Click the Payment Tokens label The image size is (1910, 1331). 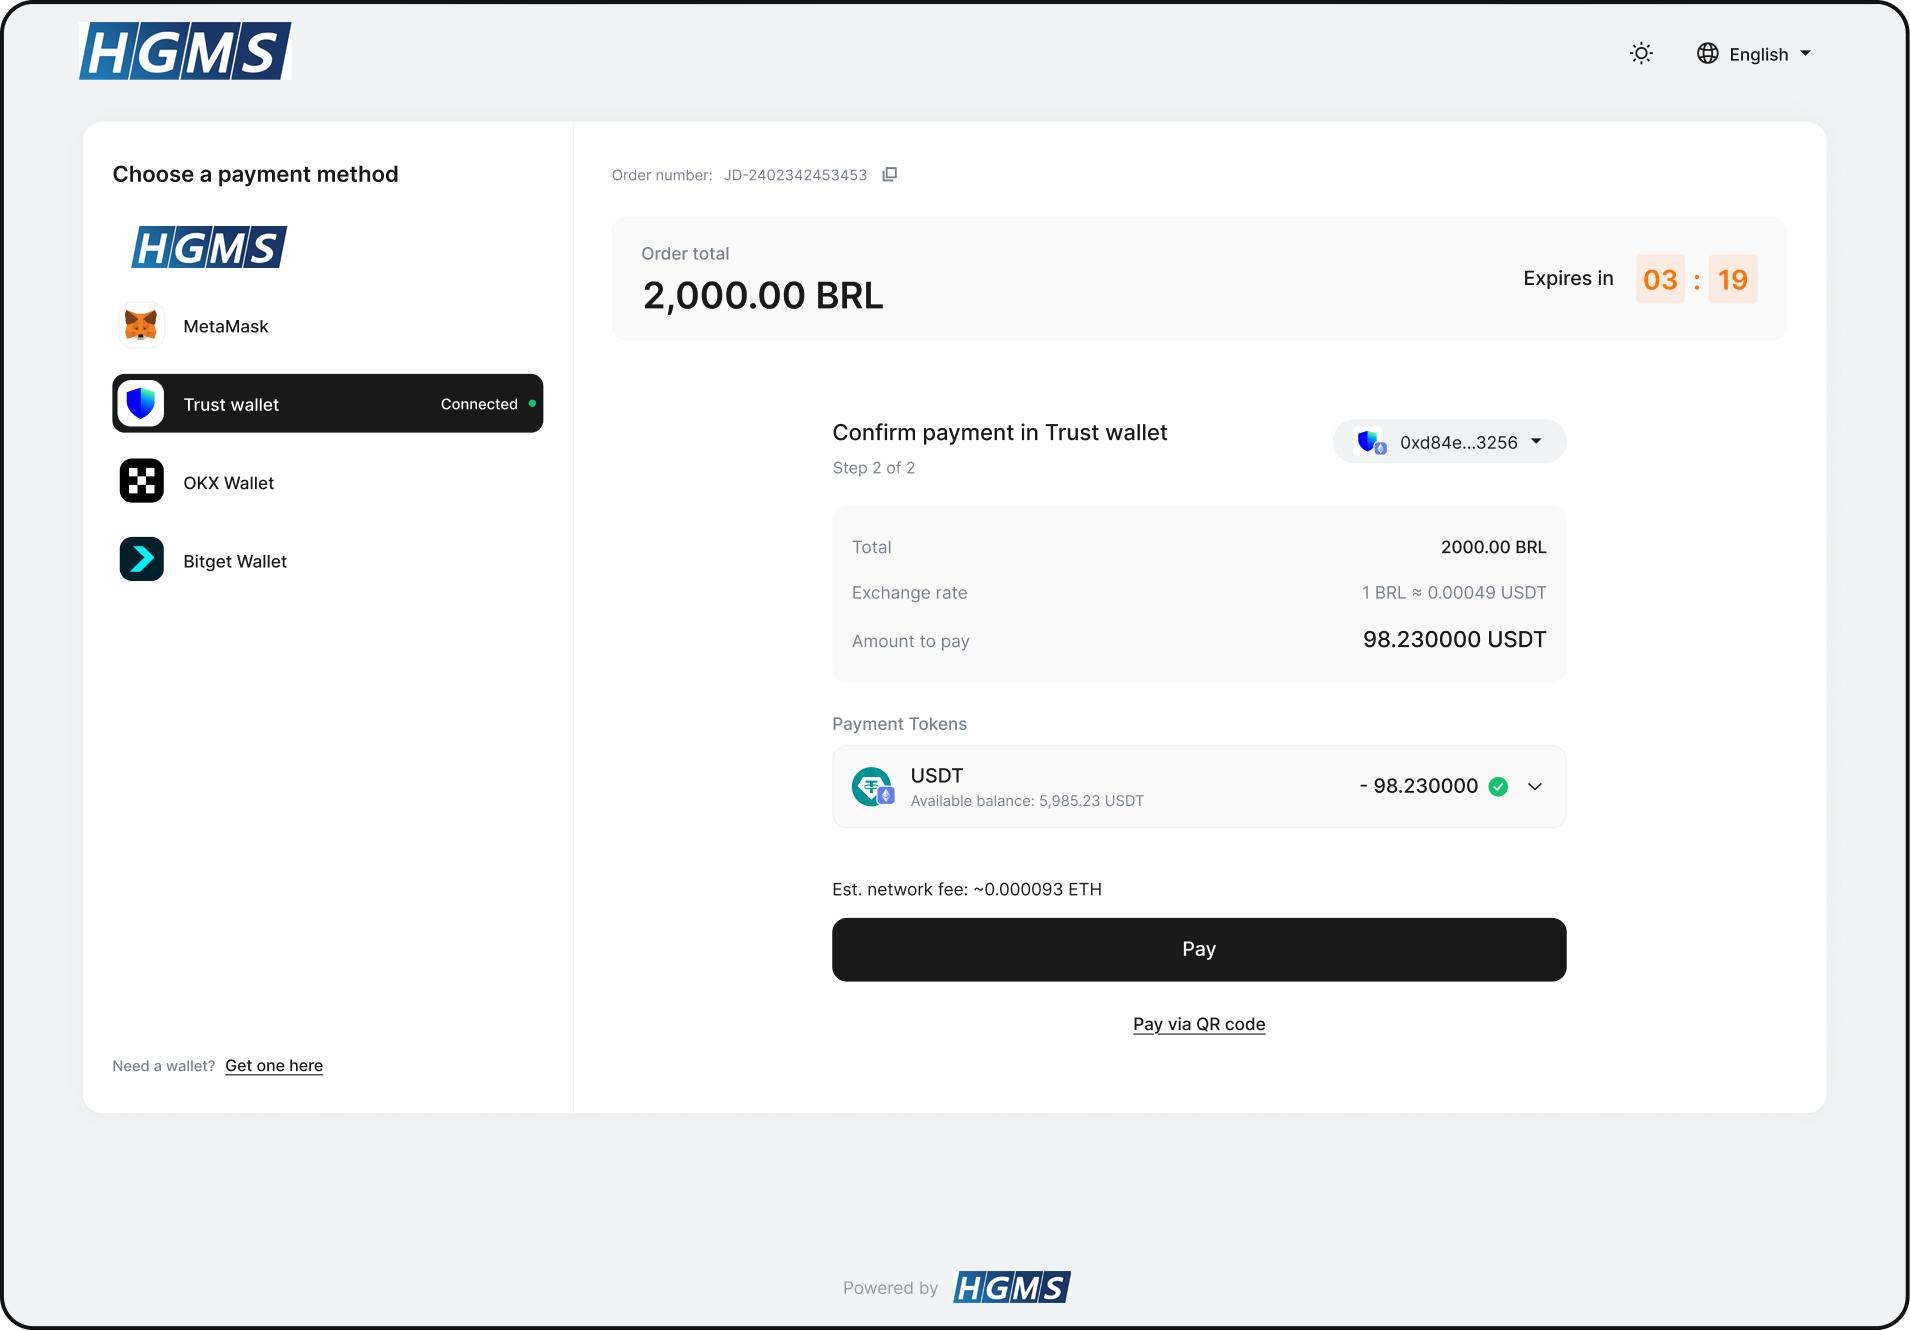[900, 724]
